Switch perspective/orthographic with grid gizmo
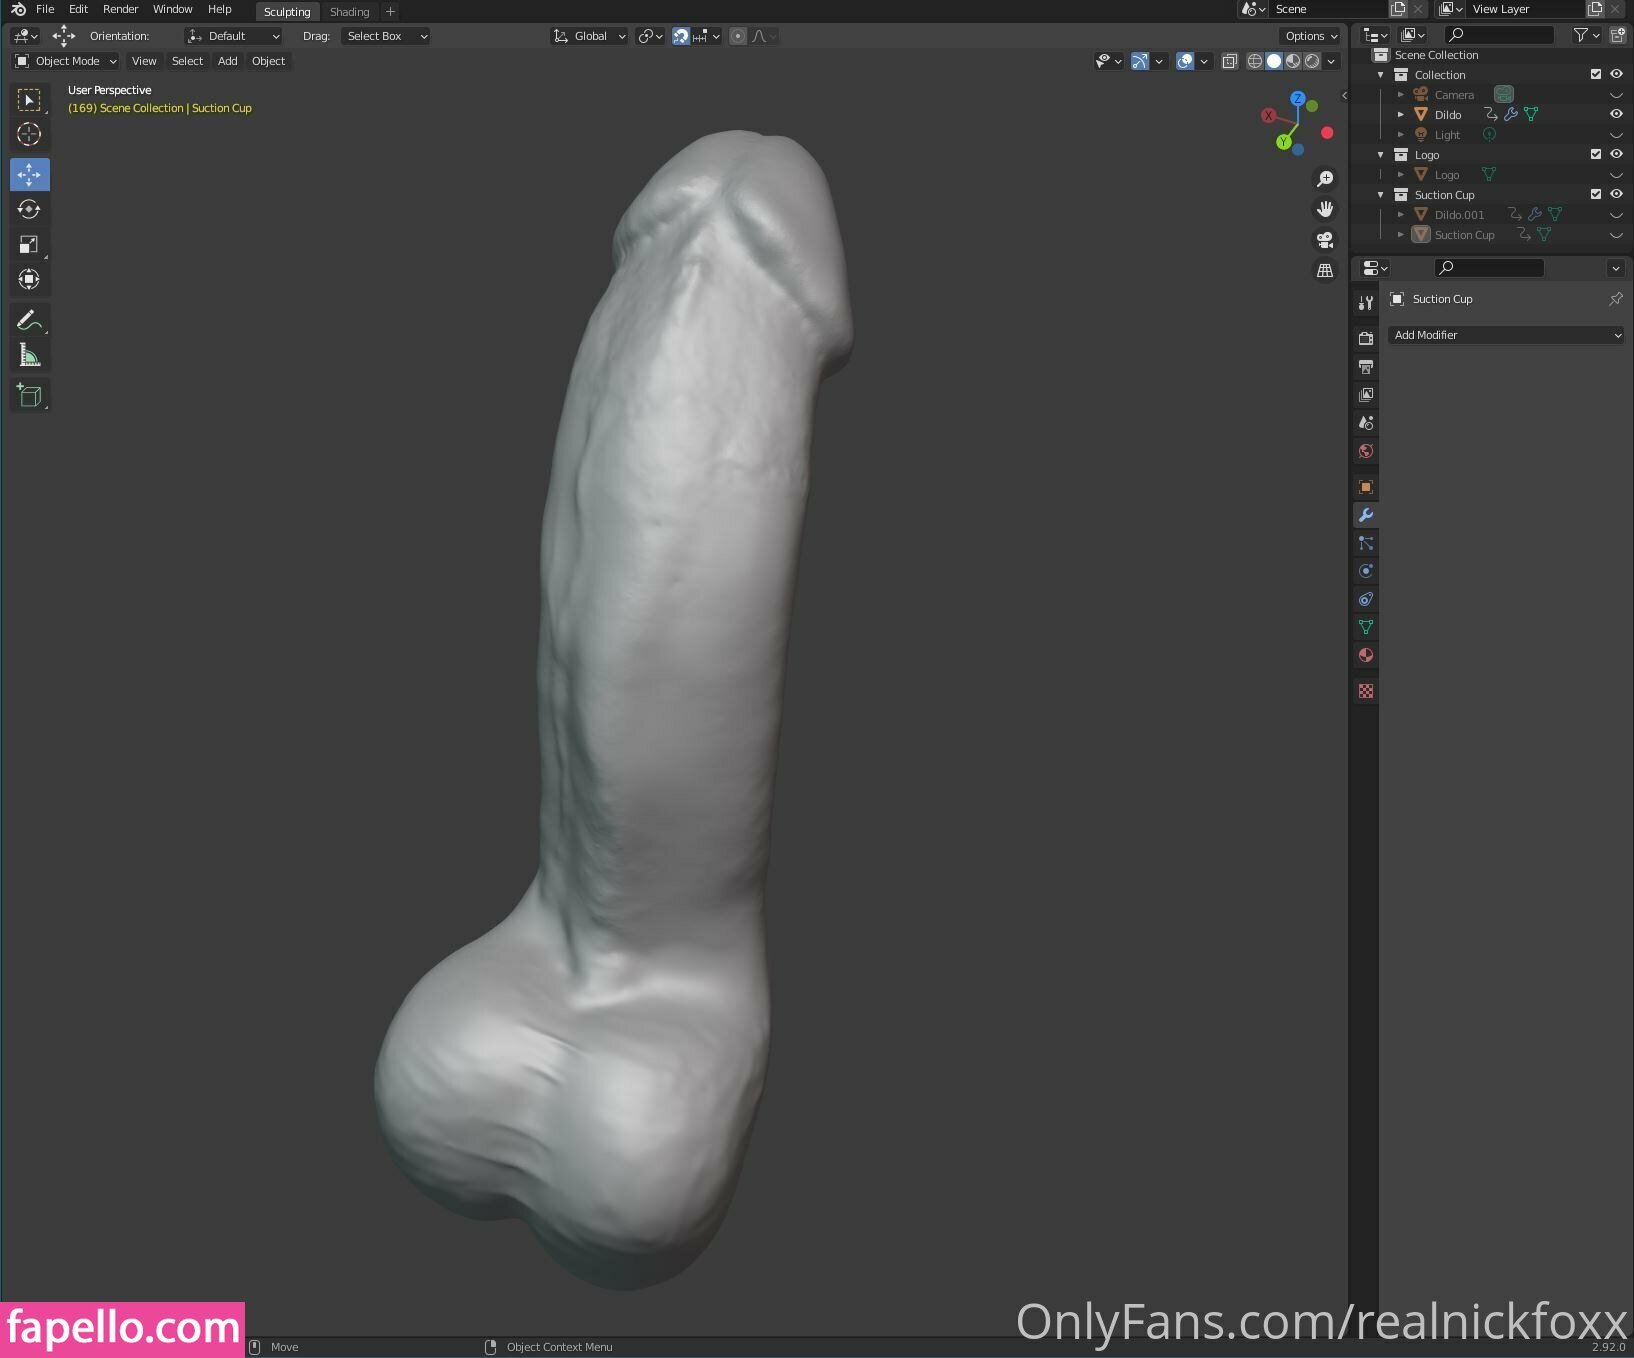The width and height of the screenshot is (1634, 1358). coord(1325,270)
